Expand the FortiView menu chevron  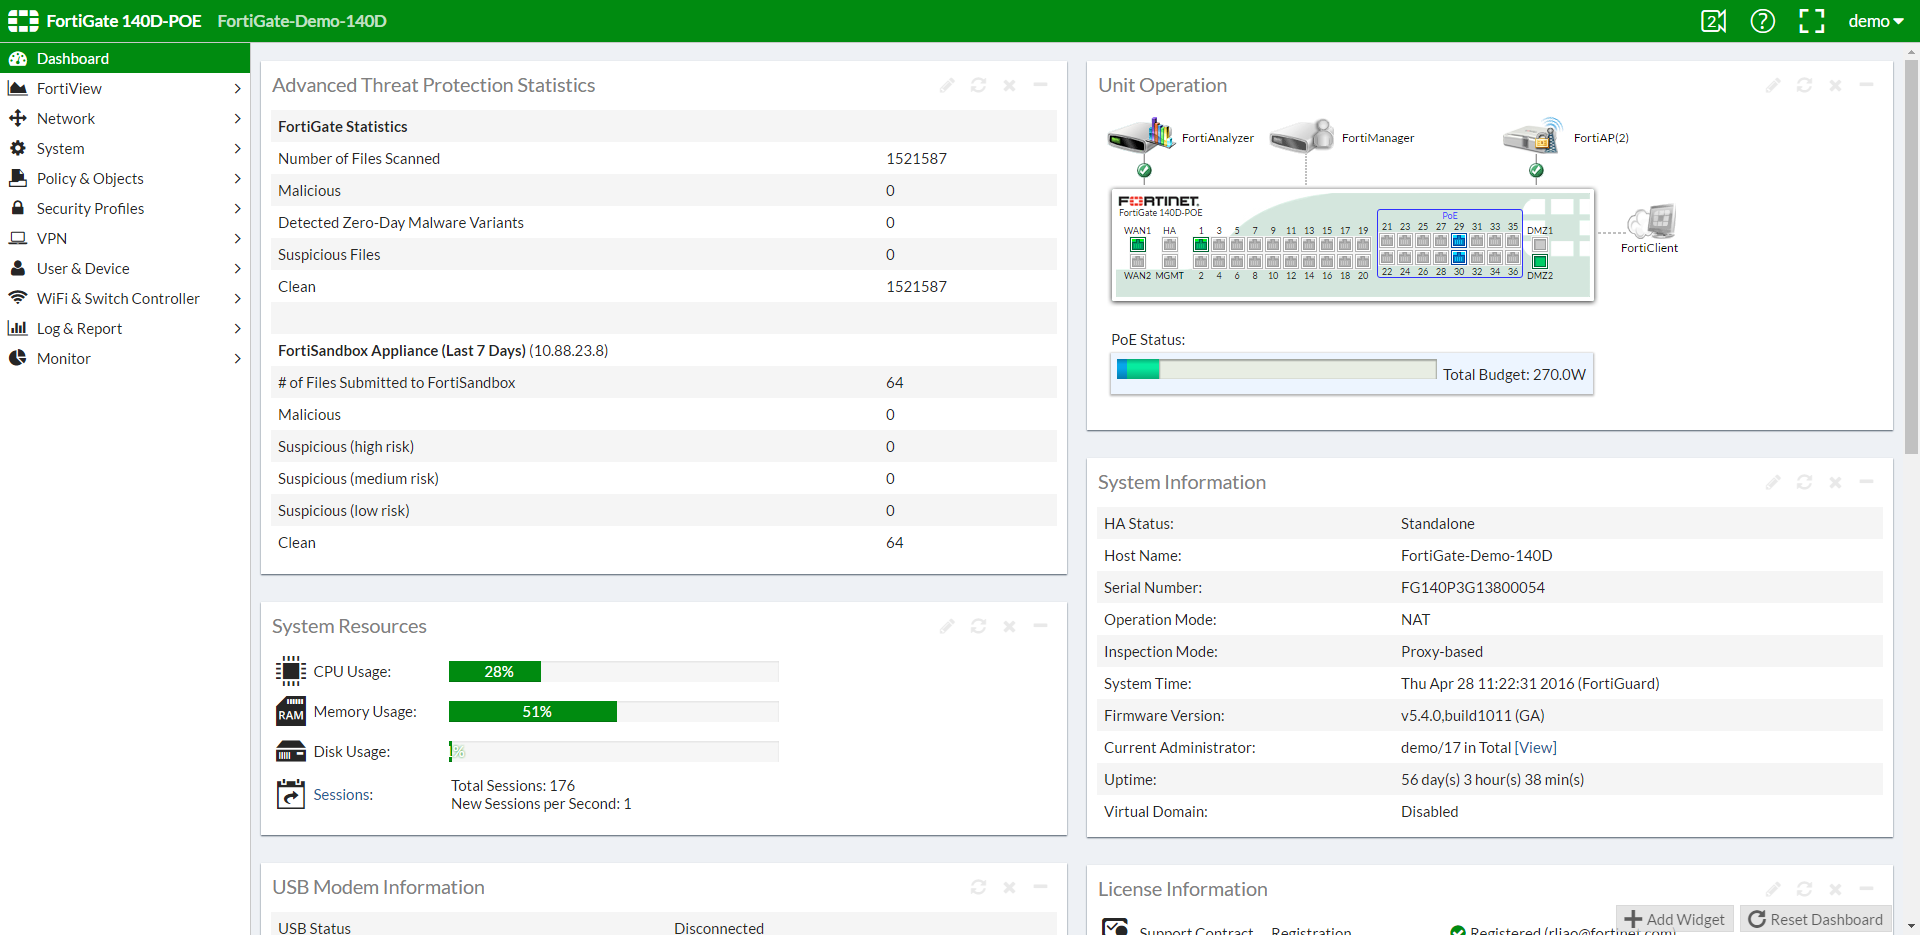(x=237, y=89)
